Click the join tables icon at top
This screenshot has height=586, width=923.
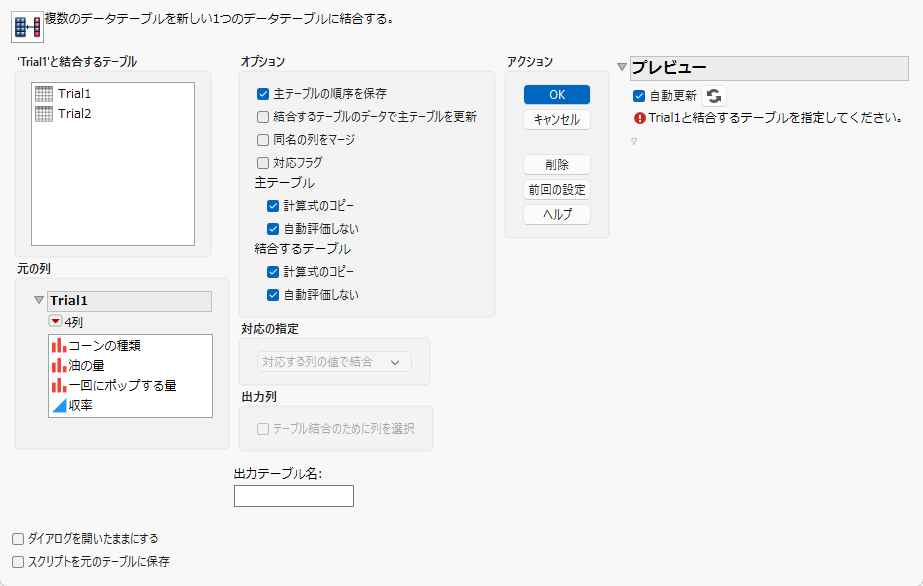(27, 27)
